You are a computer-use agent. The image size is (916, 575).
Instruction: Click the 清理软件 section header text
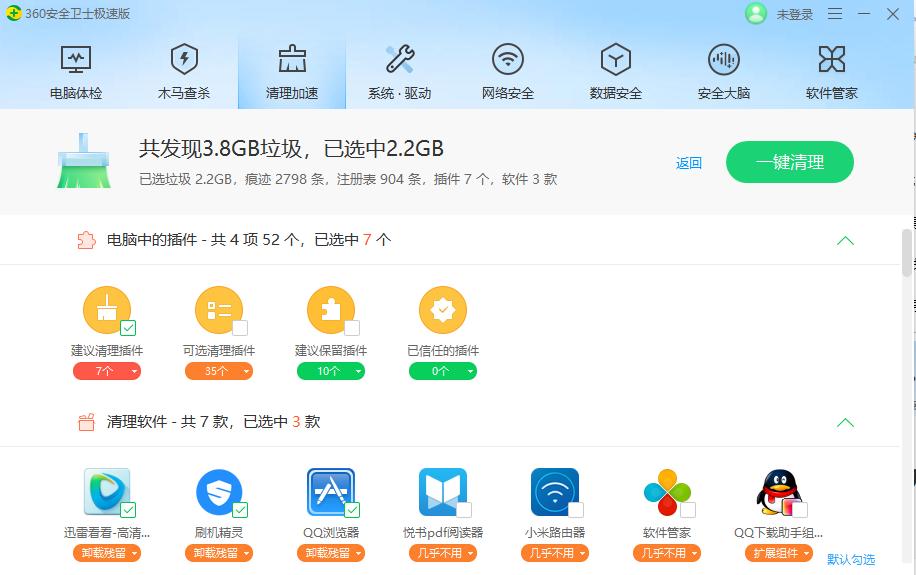(213, 421)
